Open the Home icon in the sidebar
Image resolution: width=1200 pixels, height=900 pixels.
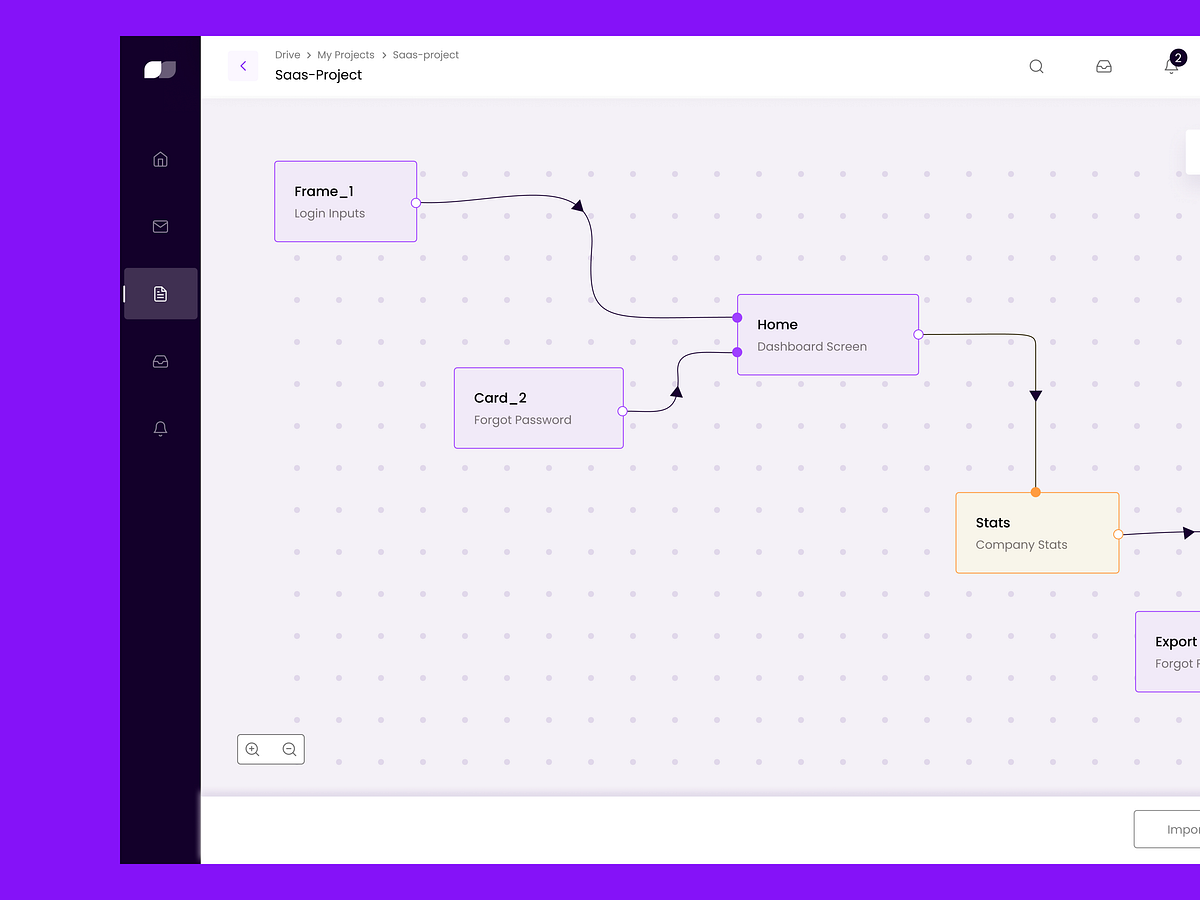pyautogui.click(x=160, y=159)
